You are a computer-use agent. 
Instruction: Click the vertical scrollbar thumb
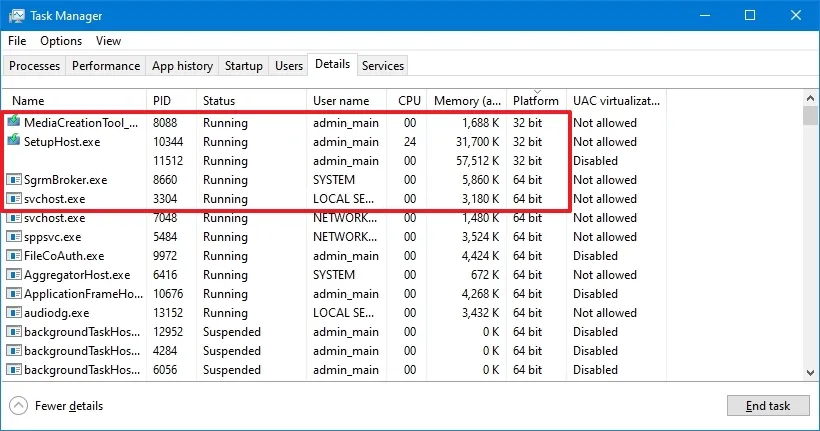coord(810,116)
